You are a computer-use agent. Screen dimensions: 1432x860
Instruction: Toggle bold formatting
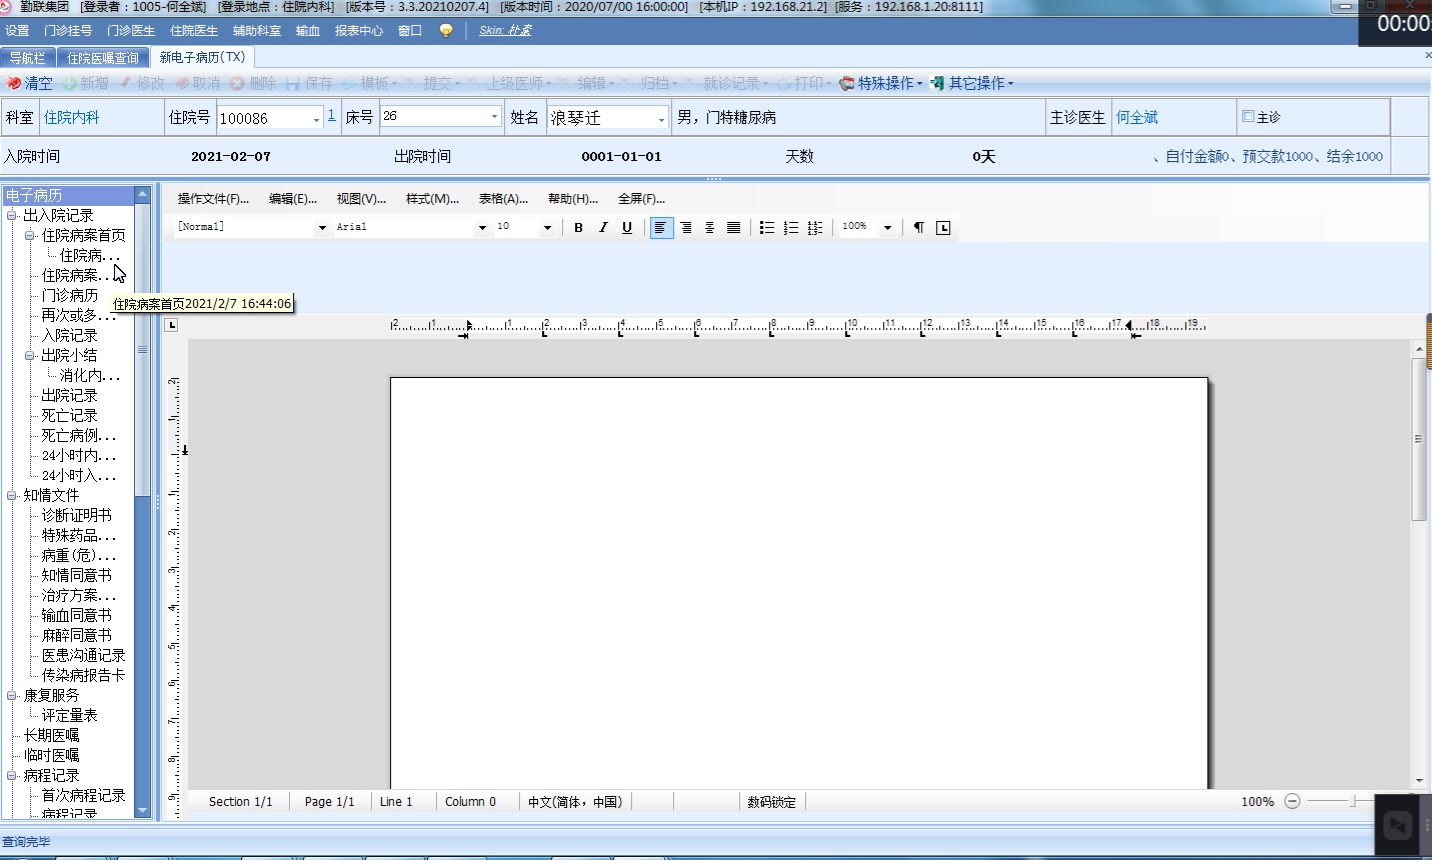578,228
